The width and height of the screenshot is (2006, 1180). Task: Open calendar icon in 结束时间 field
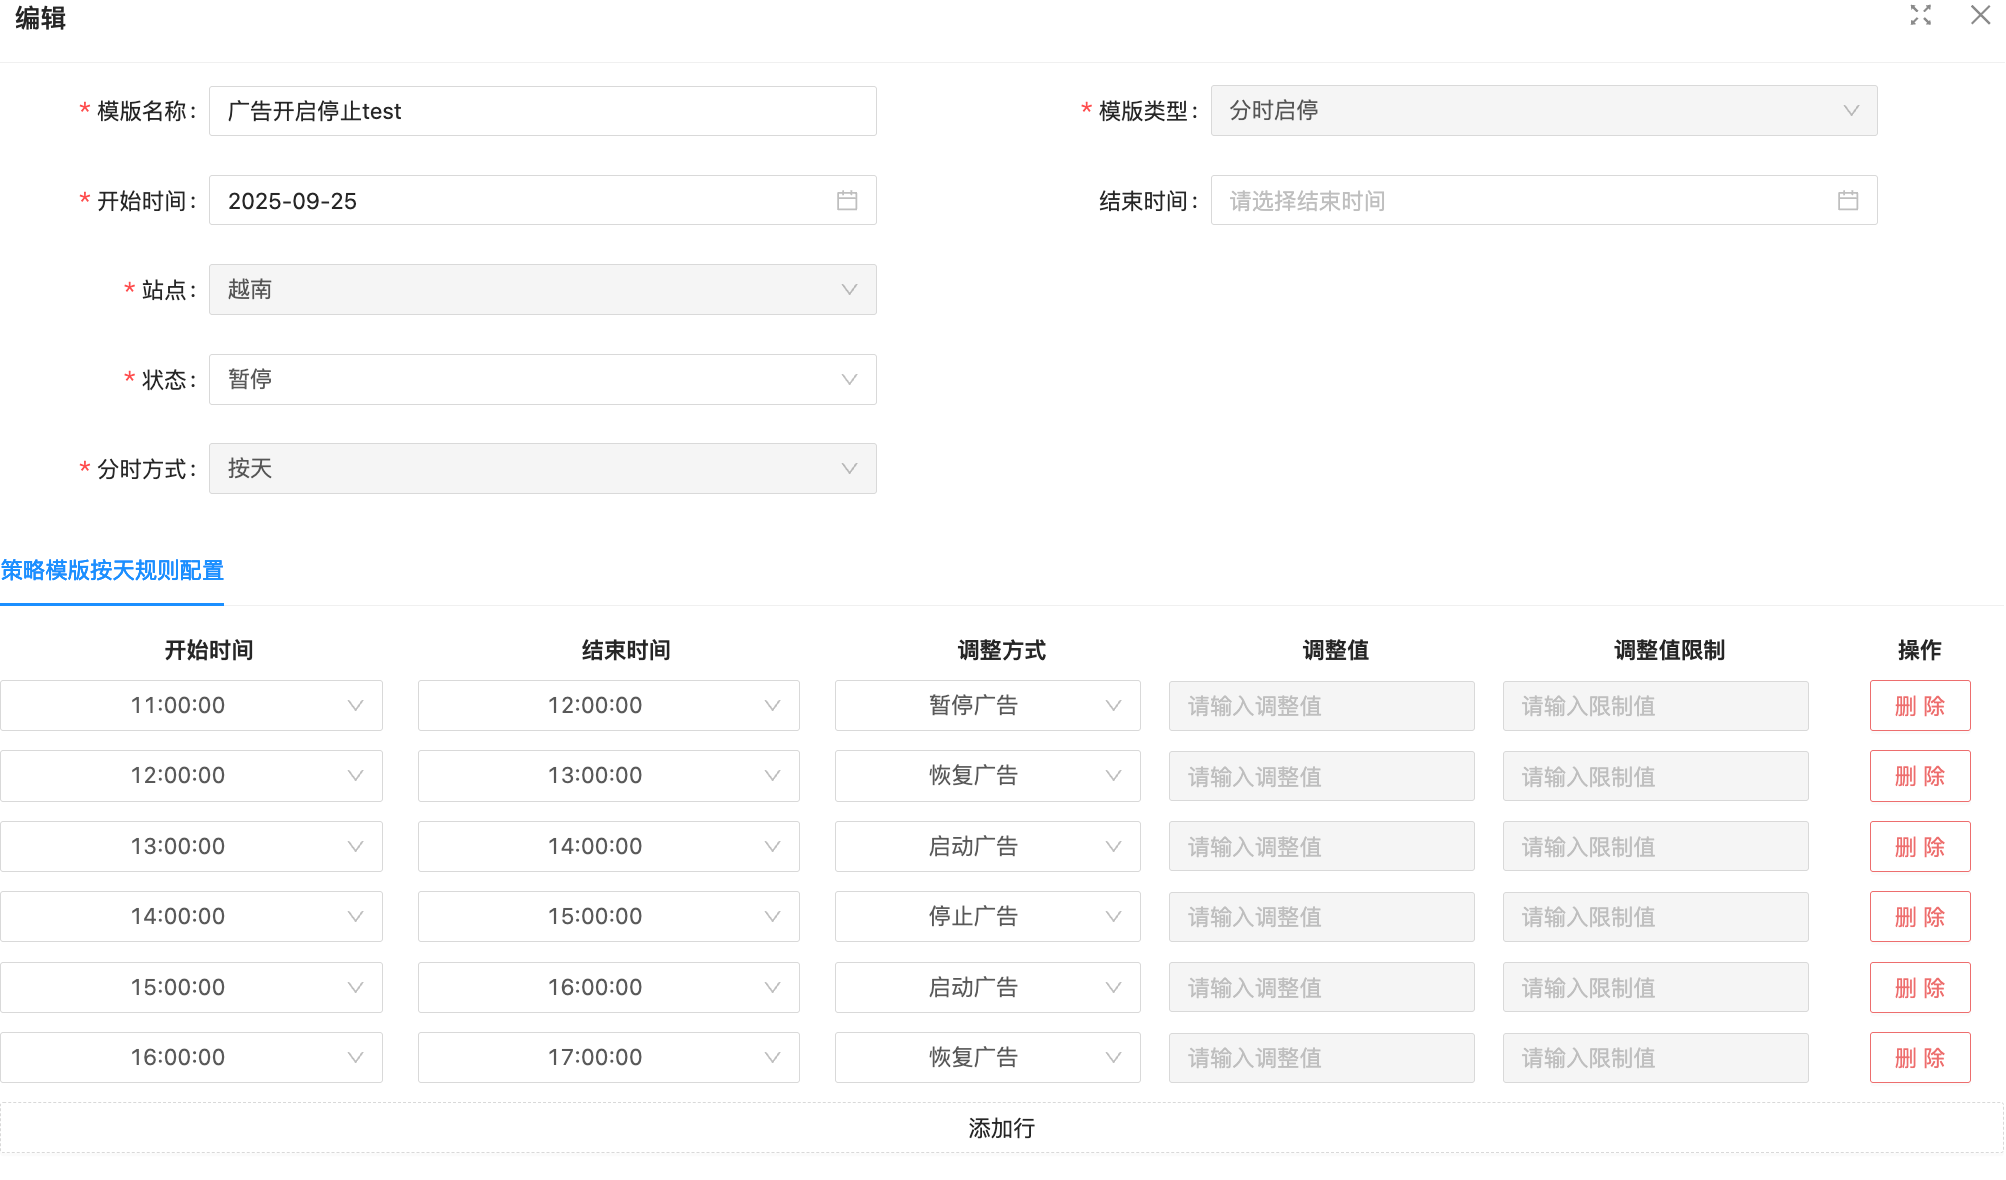pyautogui.click(x=1848, y=200)
